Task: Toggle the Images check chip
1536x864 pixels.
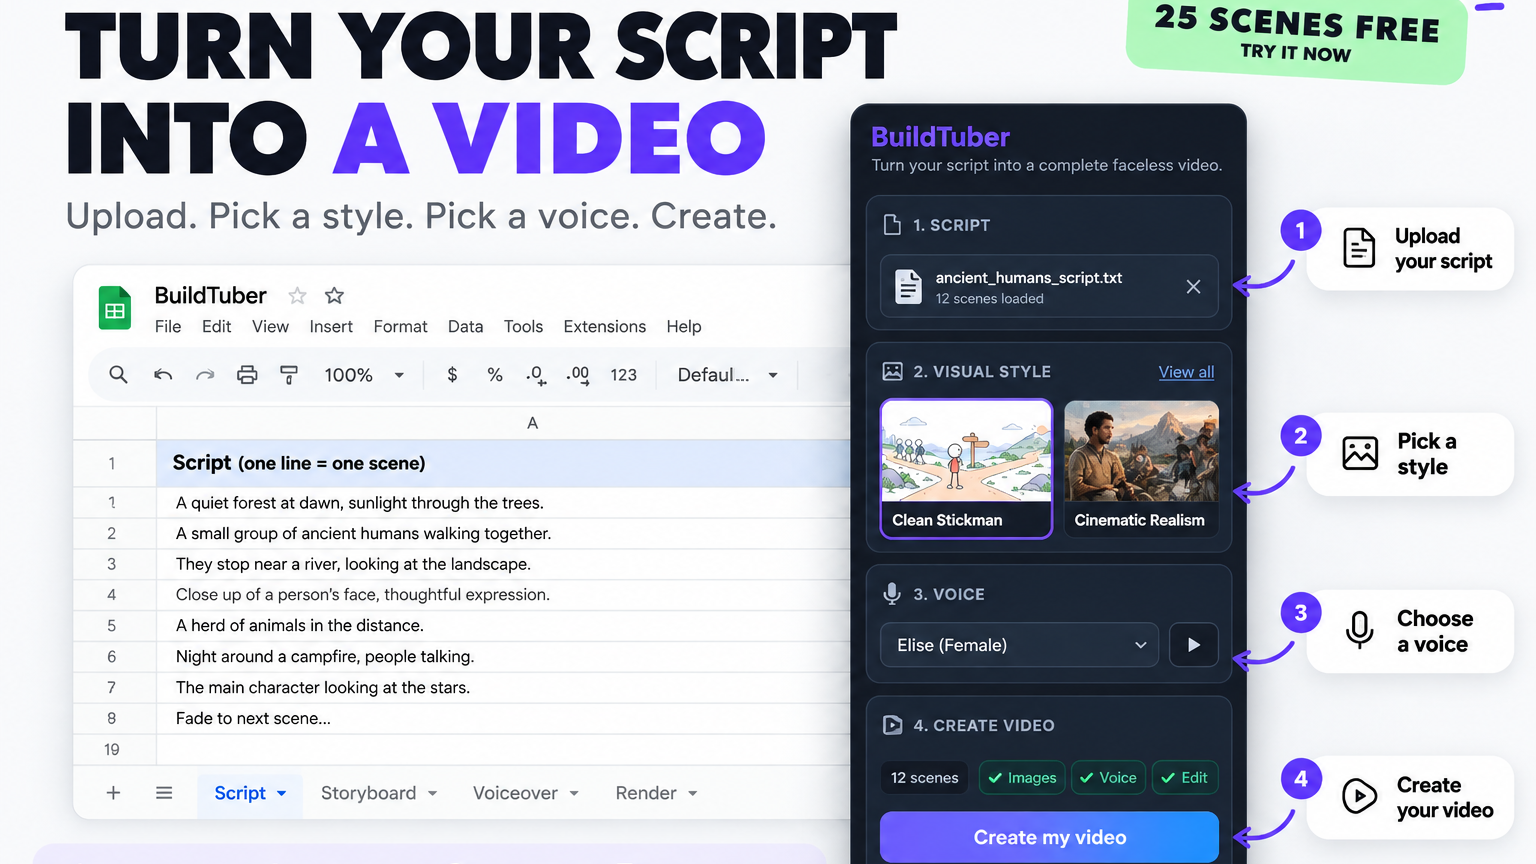Action: click(1022, 778)
